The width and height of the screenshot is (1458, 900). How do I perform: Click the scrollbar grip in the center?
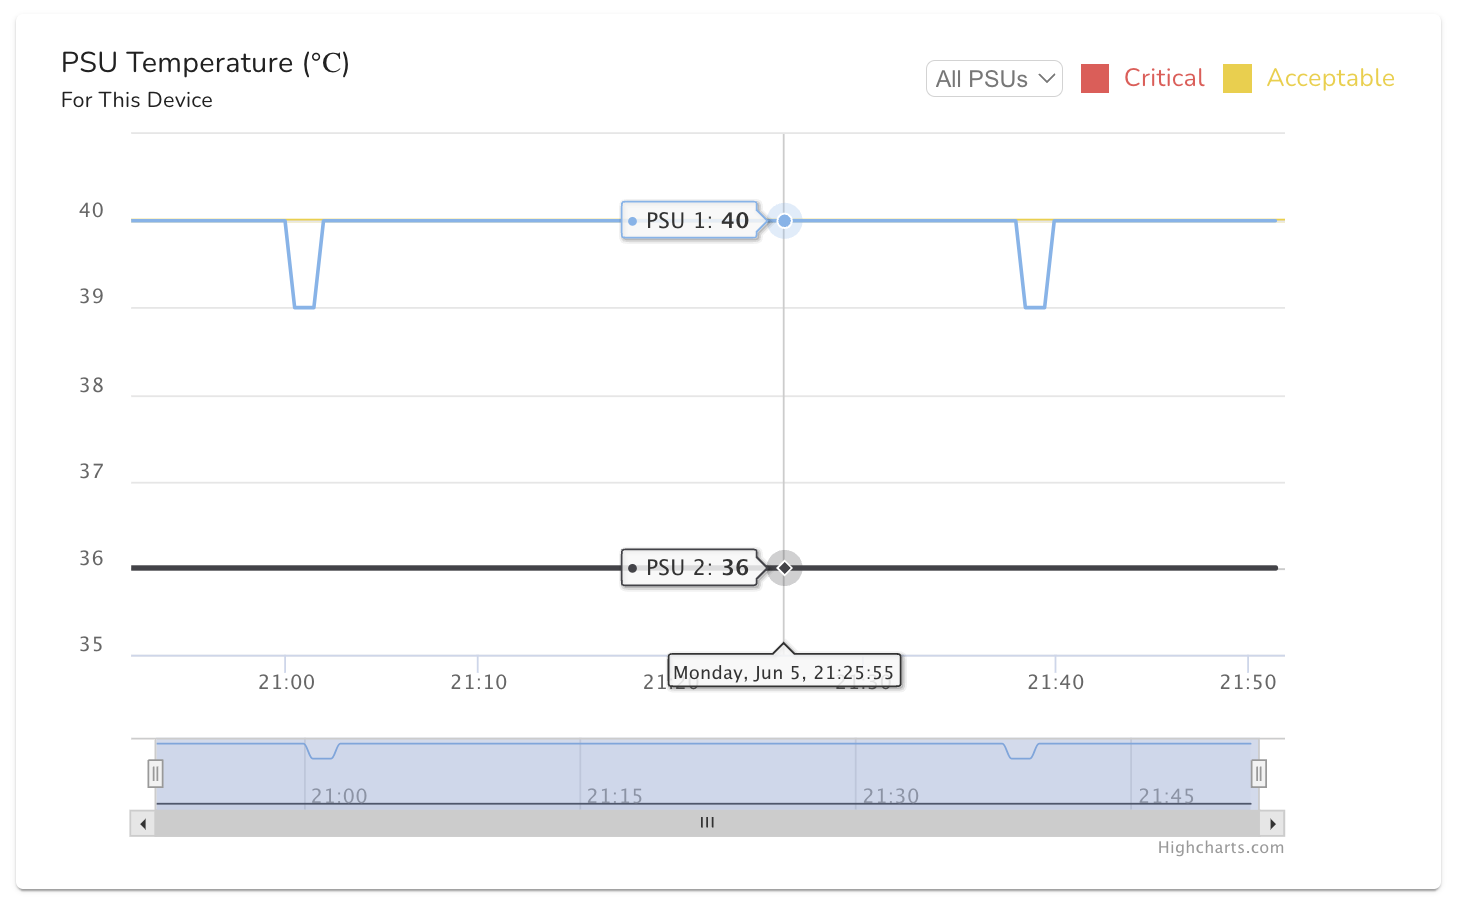click(x=707, y=823)
